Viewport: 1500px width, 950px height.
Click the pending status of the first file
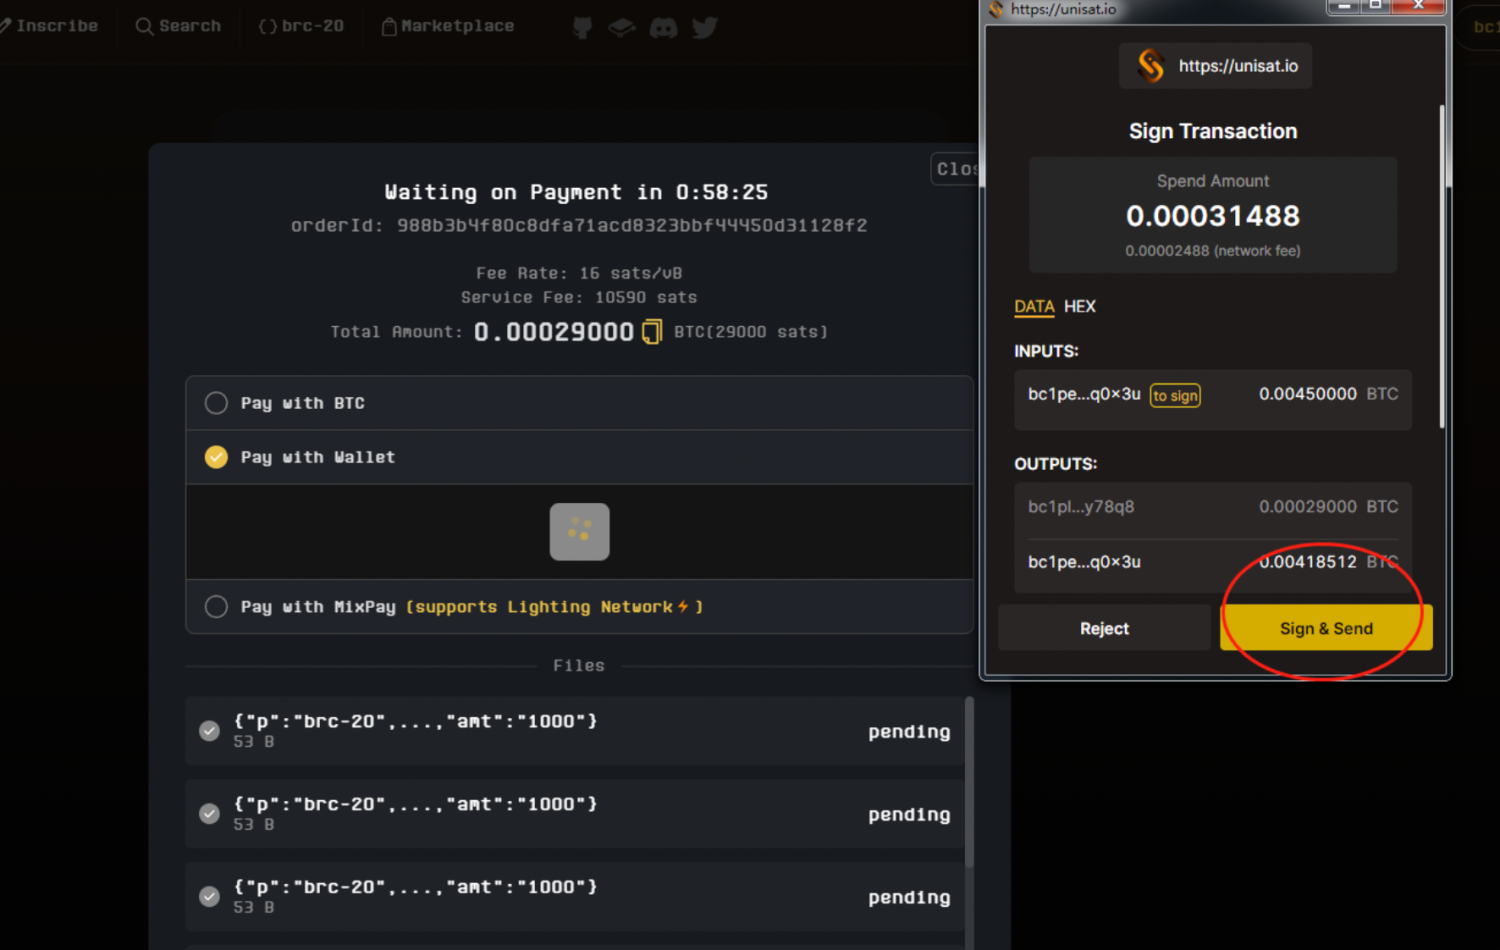tap(909, 732)
